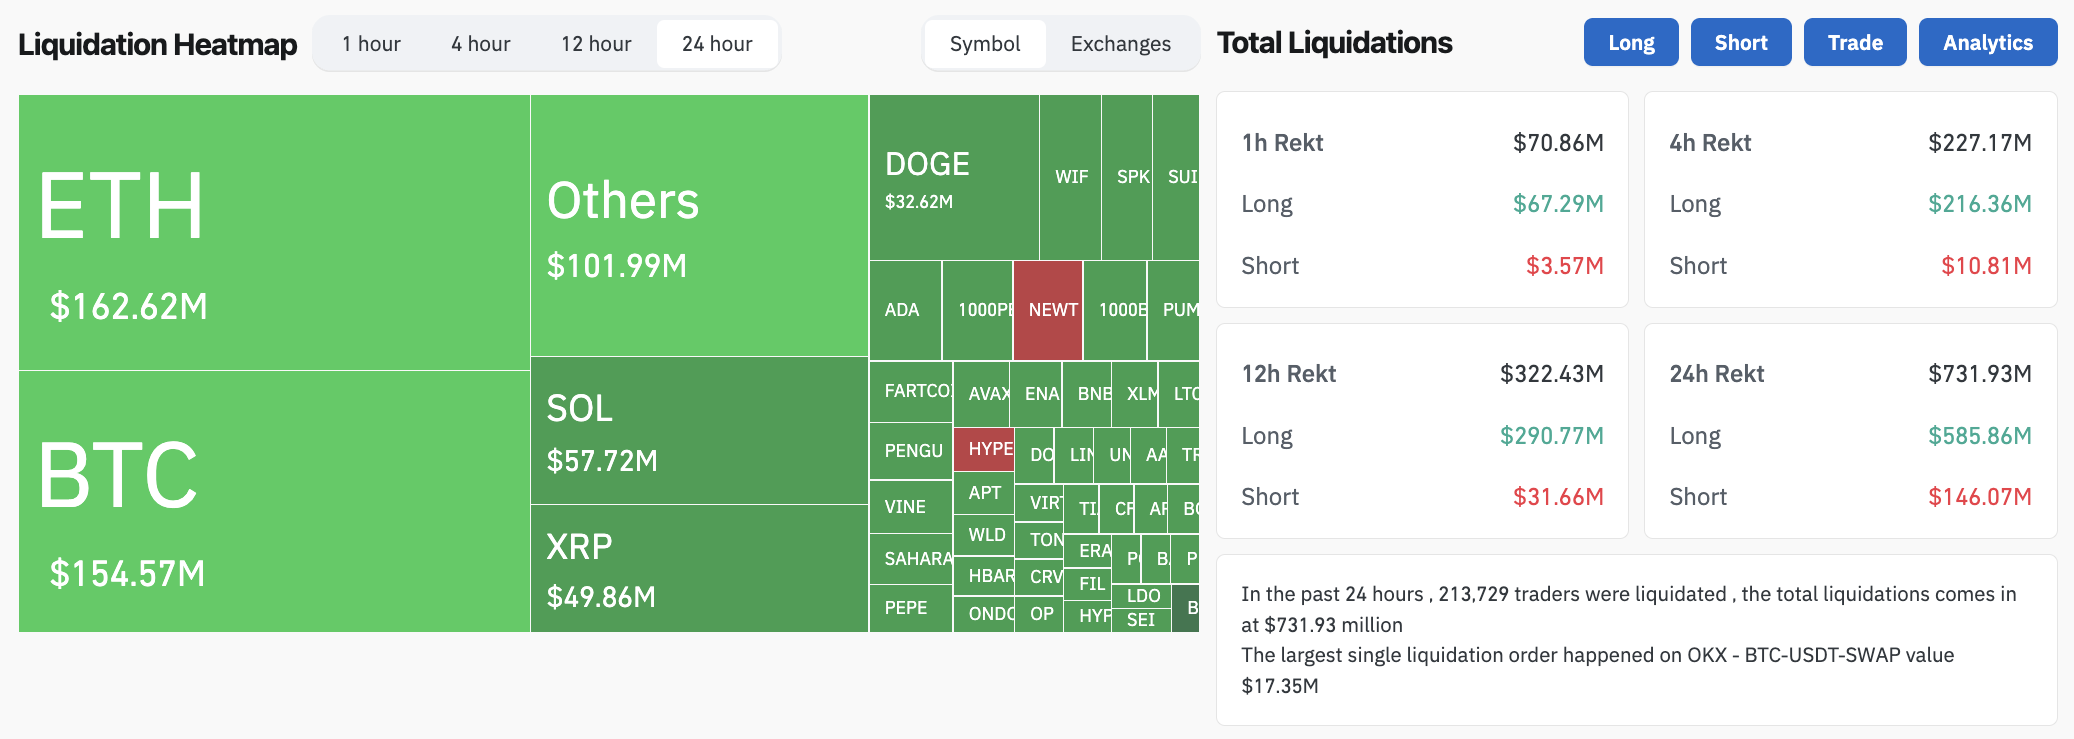The height and width of the screenshot is (739, 2074).
Task: Switch to the 12 hour view
Action: pos(595,43)
